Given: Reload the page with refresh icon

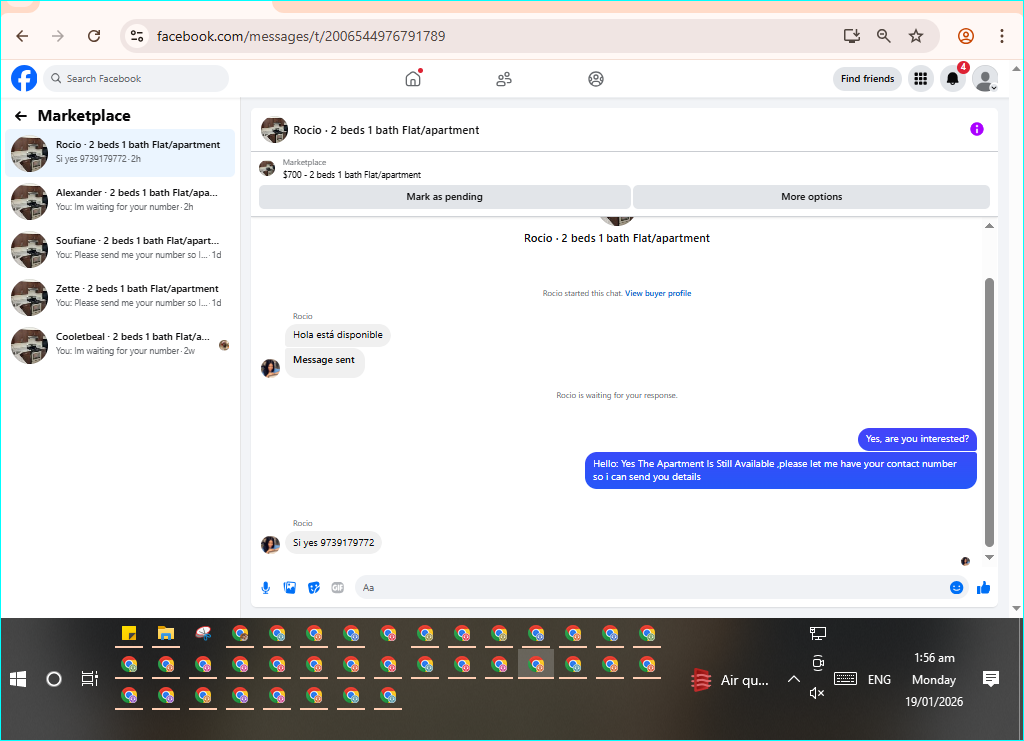Looking at the screenshot, I should pos(94,36).
